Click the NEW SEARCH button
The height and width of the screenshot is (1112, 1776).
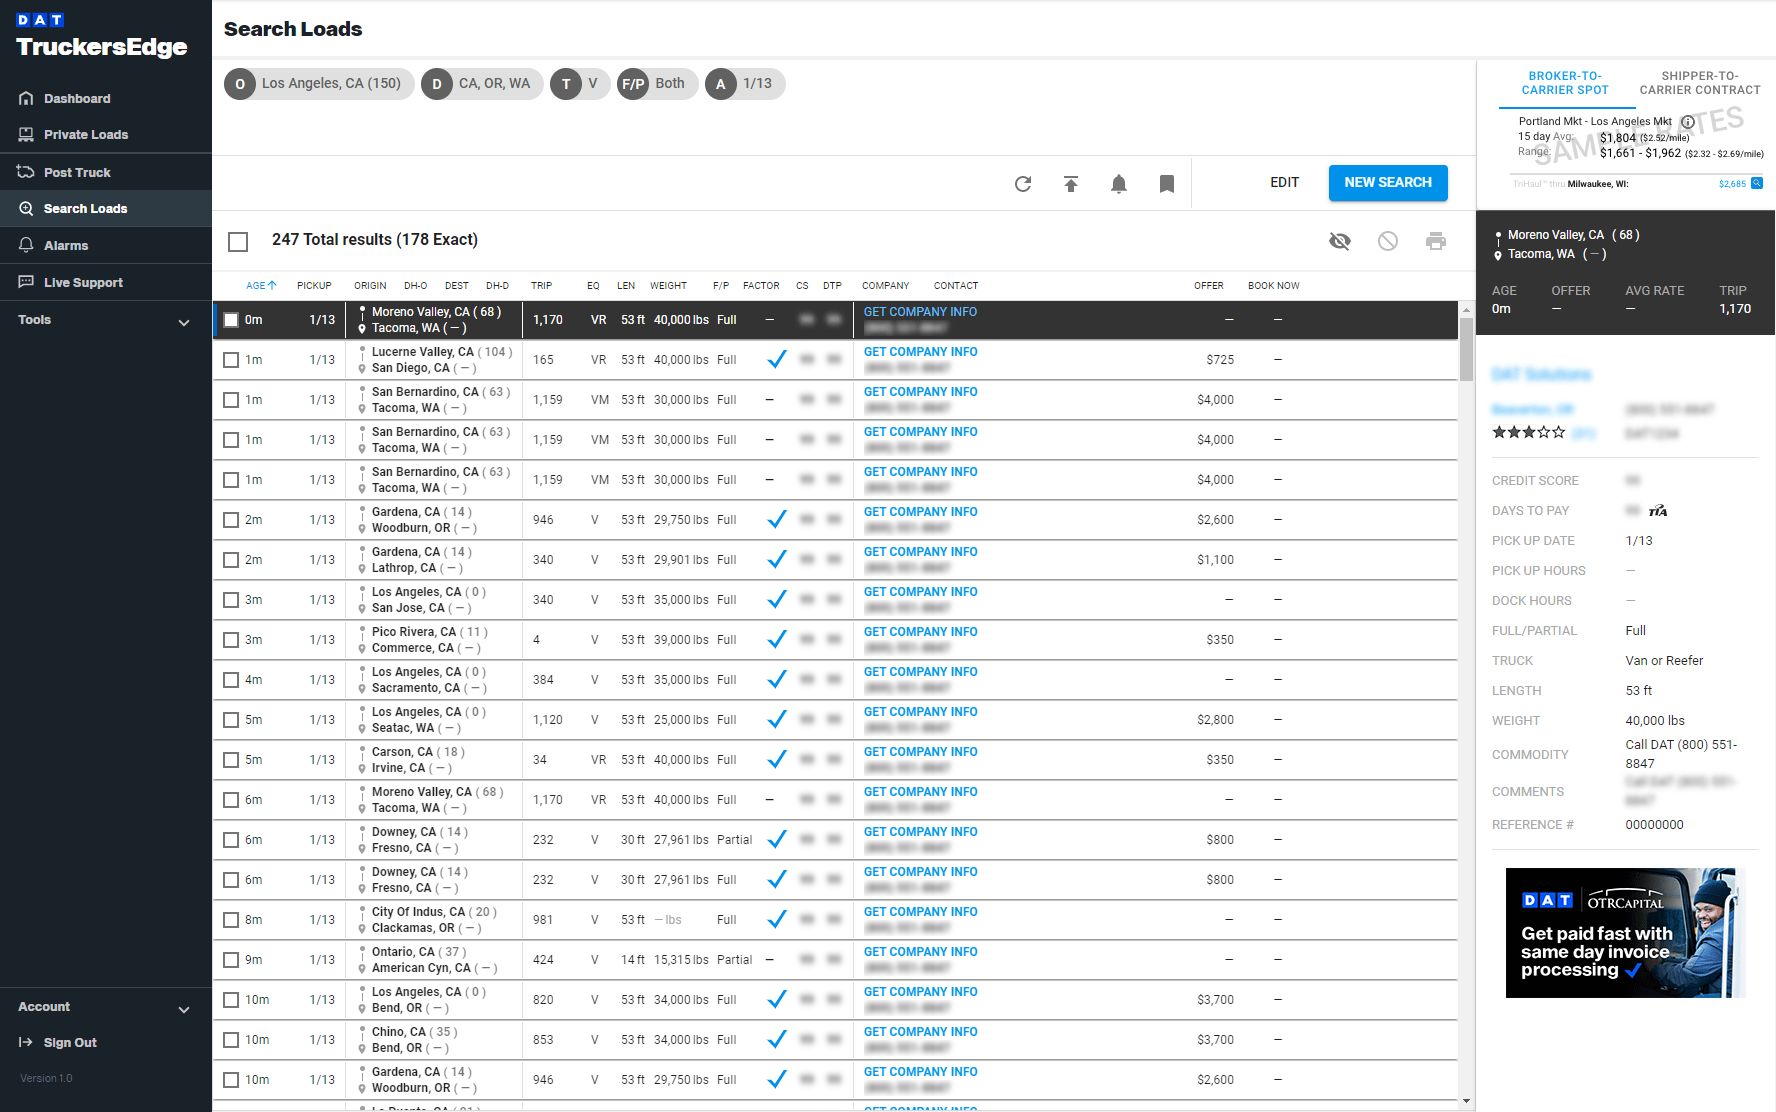[1388, 183]
